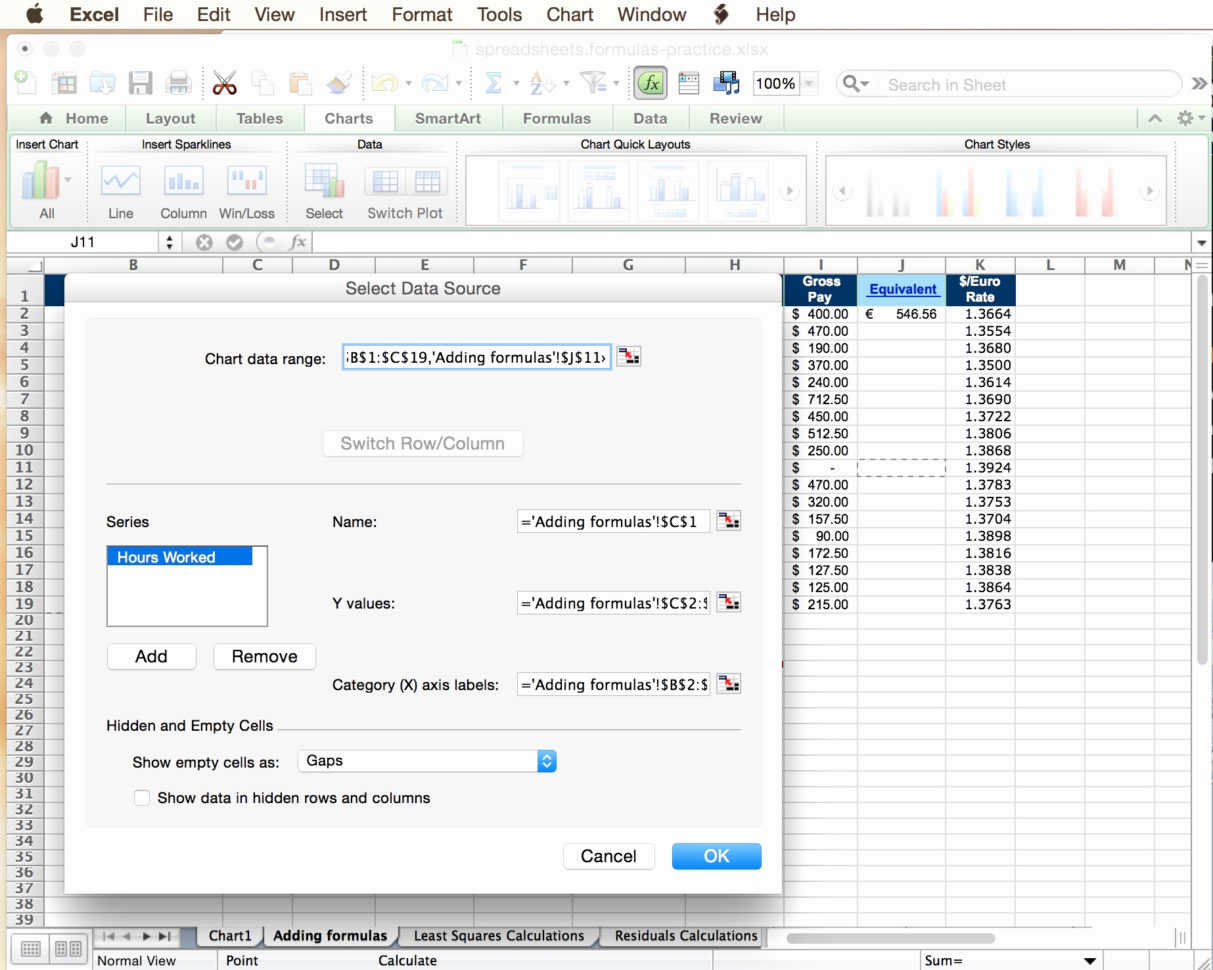Click the range selector beside Chart data range
The image size is (1213, 970).
click(x=629, y=355)
